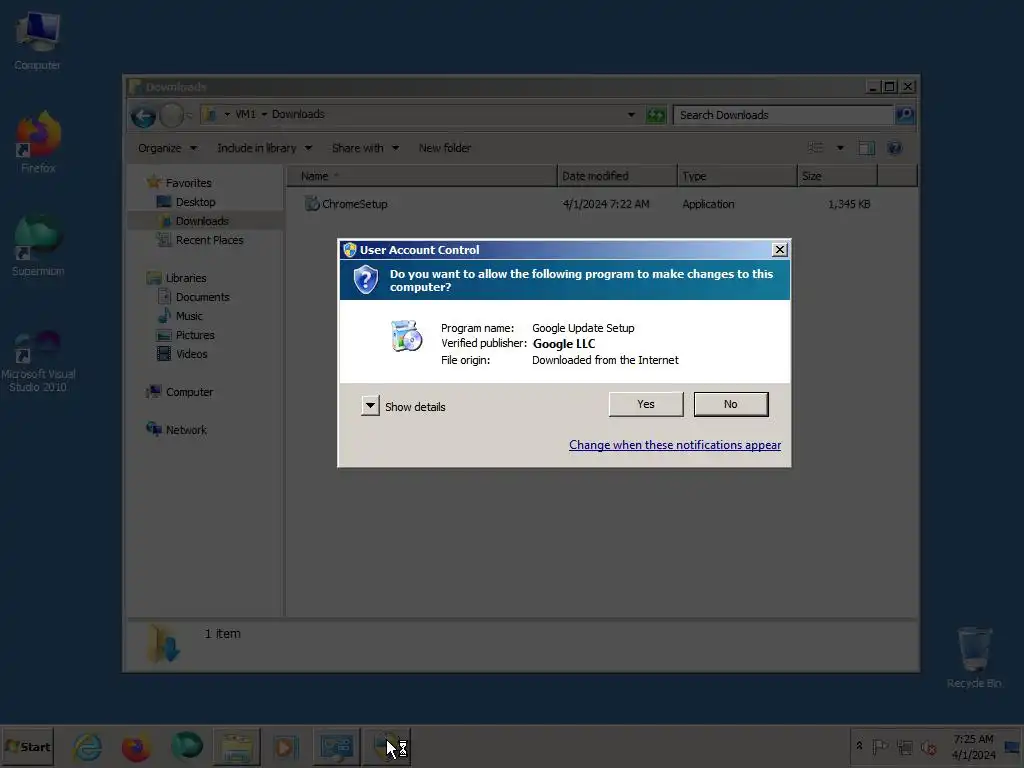Click the network tray icon

tap(904, 746)
